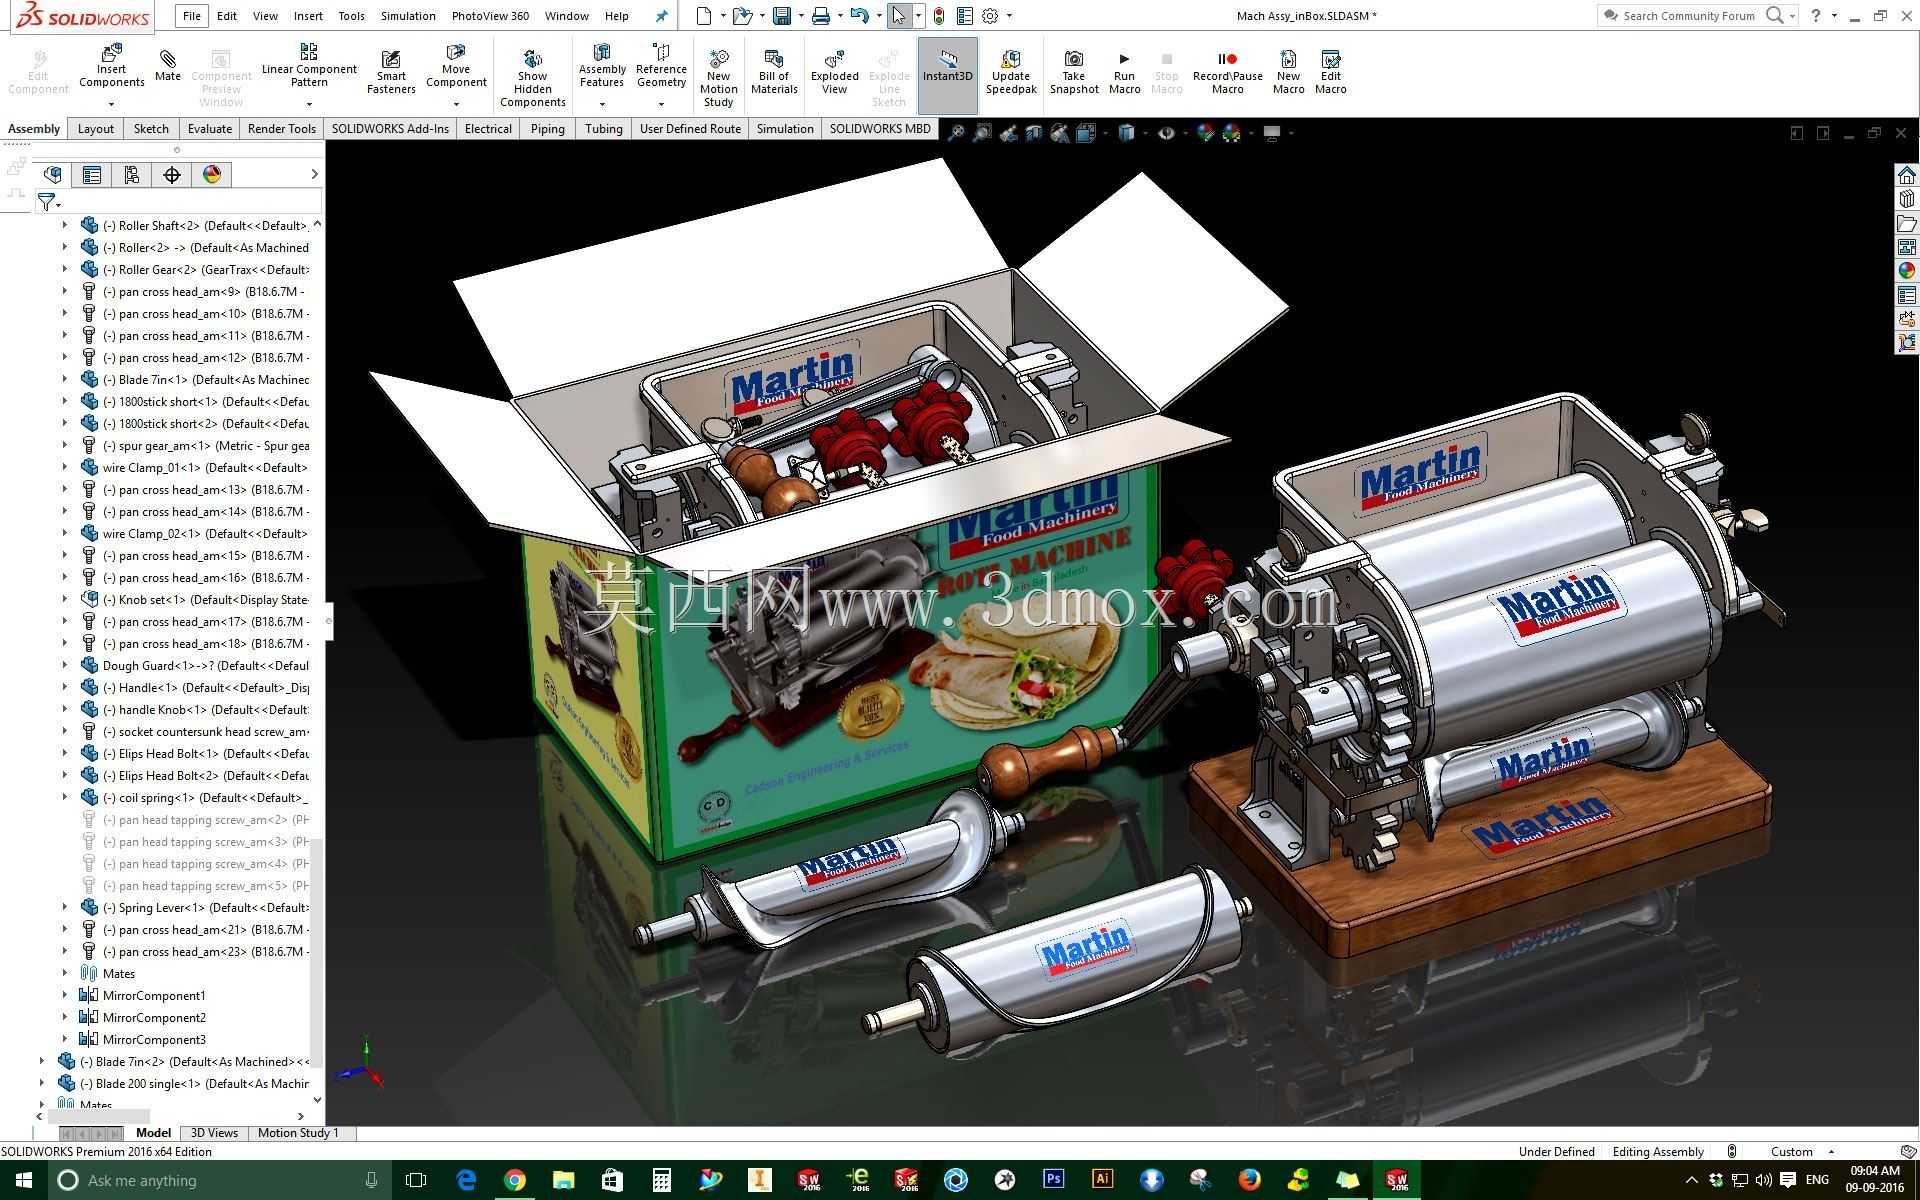Open the Move Component dropdown arrow
Screen dimensions: 1920x1200
pos(456,104)
